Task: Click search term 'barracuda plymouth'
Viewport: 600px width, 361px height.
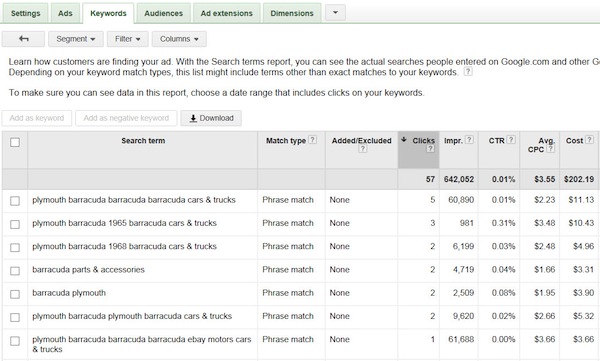Action: tap(69, 293)
